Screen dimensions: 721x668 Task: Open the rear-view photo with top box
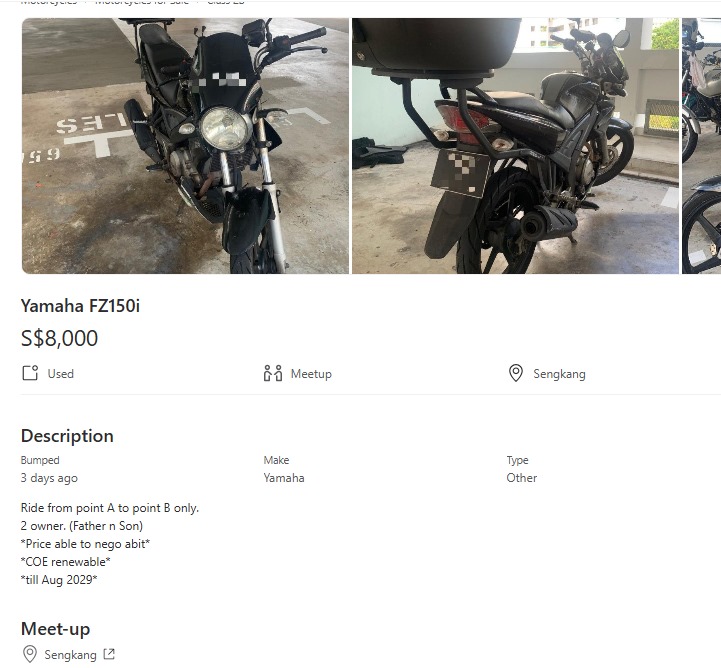515,146
